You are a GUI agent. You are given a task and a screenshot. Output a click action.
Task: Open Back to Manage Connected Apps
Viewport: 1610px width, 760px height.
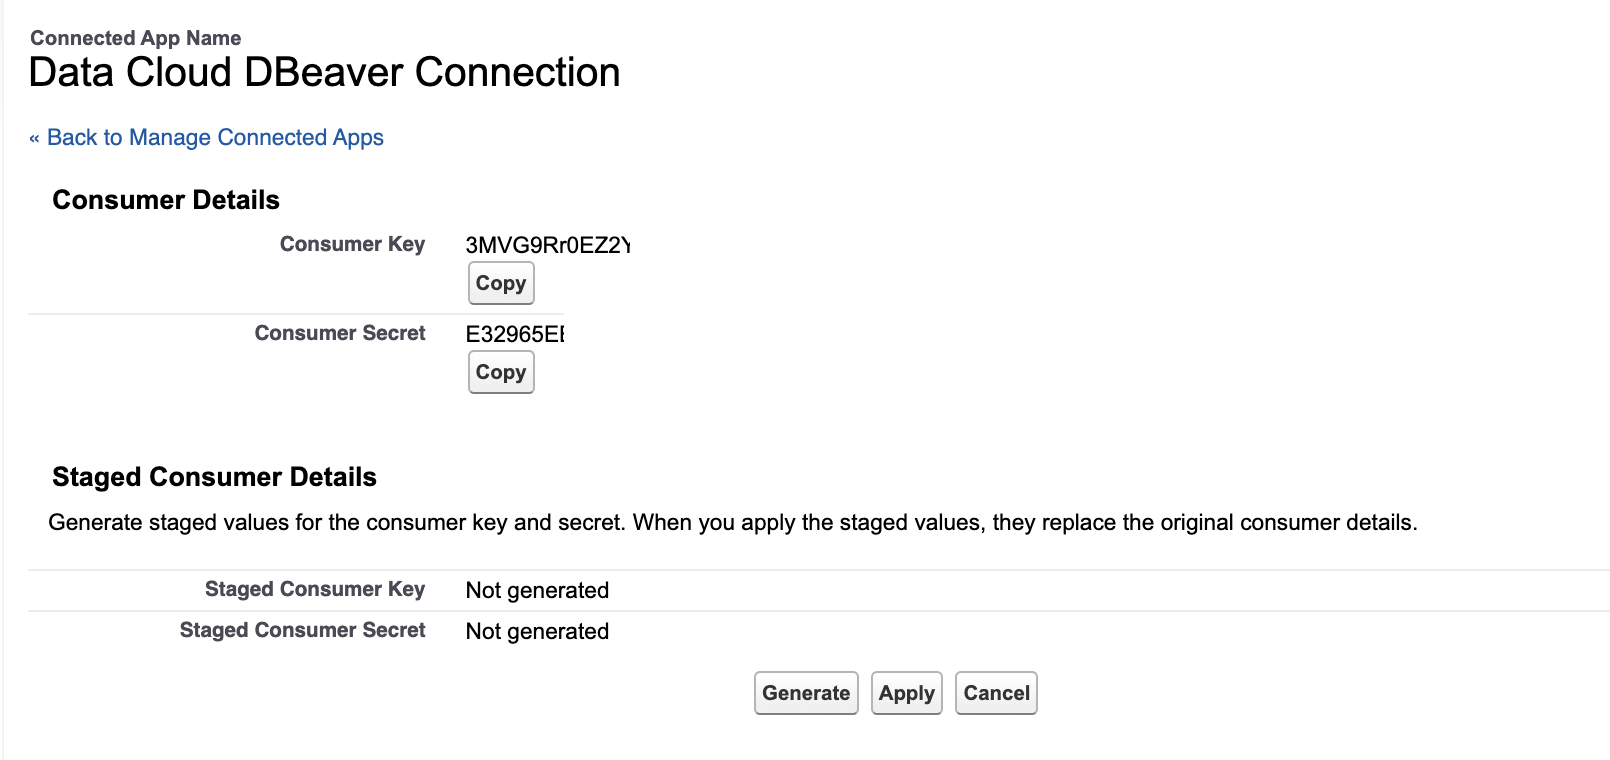point(215,137)
